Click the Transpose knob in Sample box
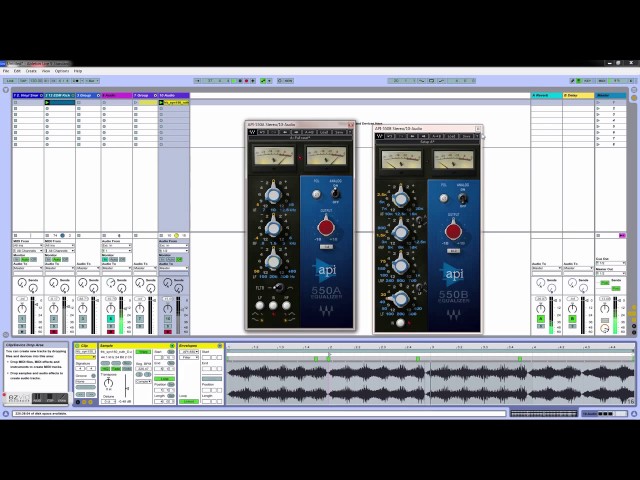This screenshot has width=640, height=480. point(108,383)
